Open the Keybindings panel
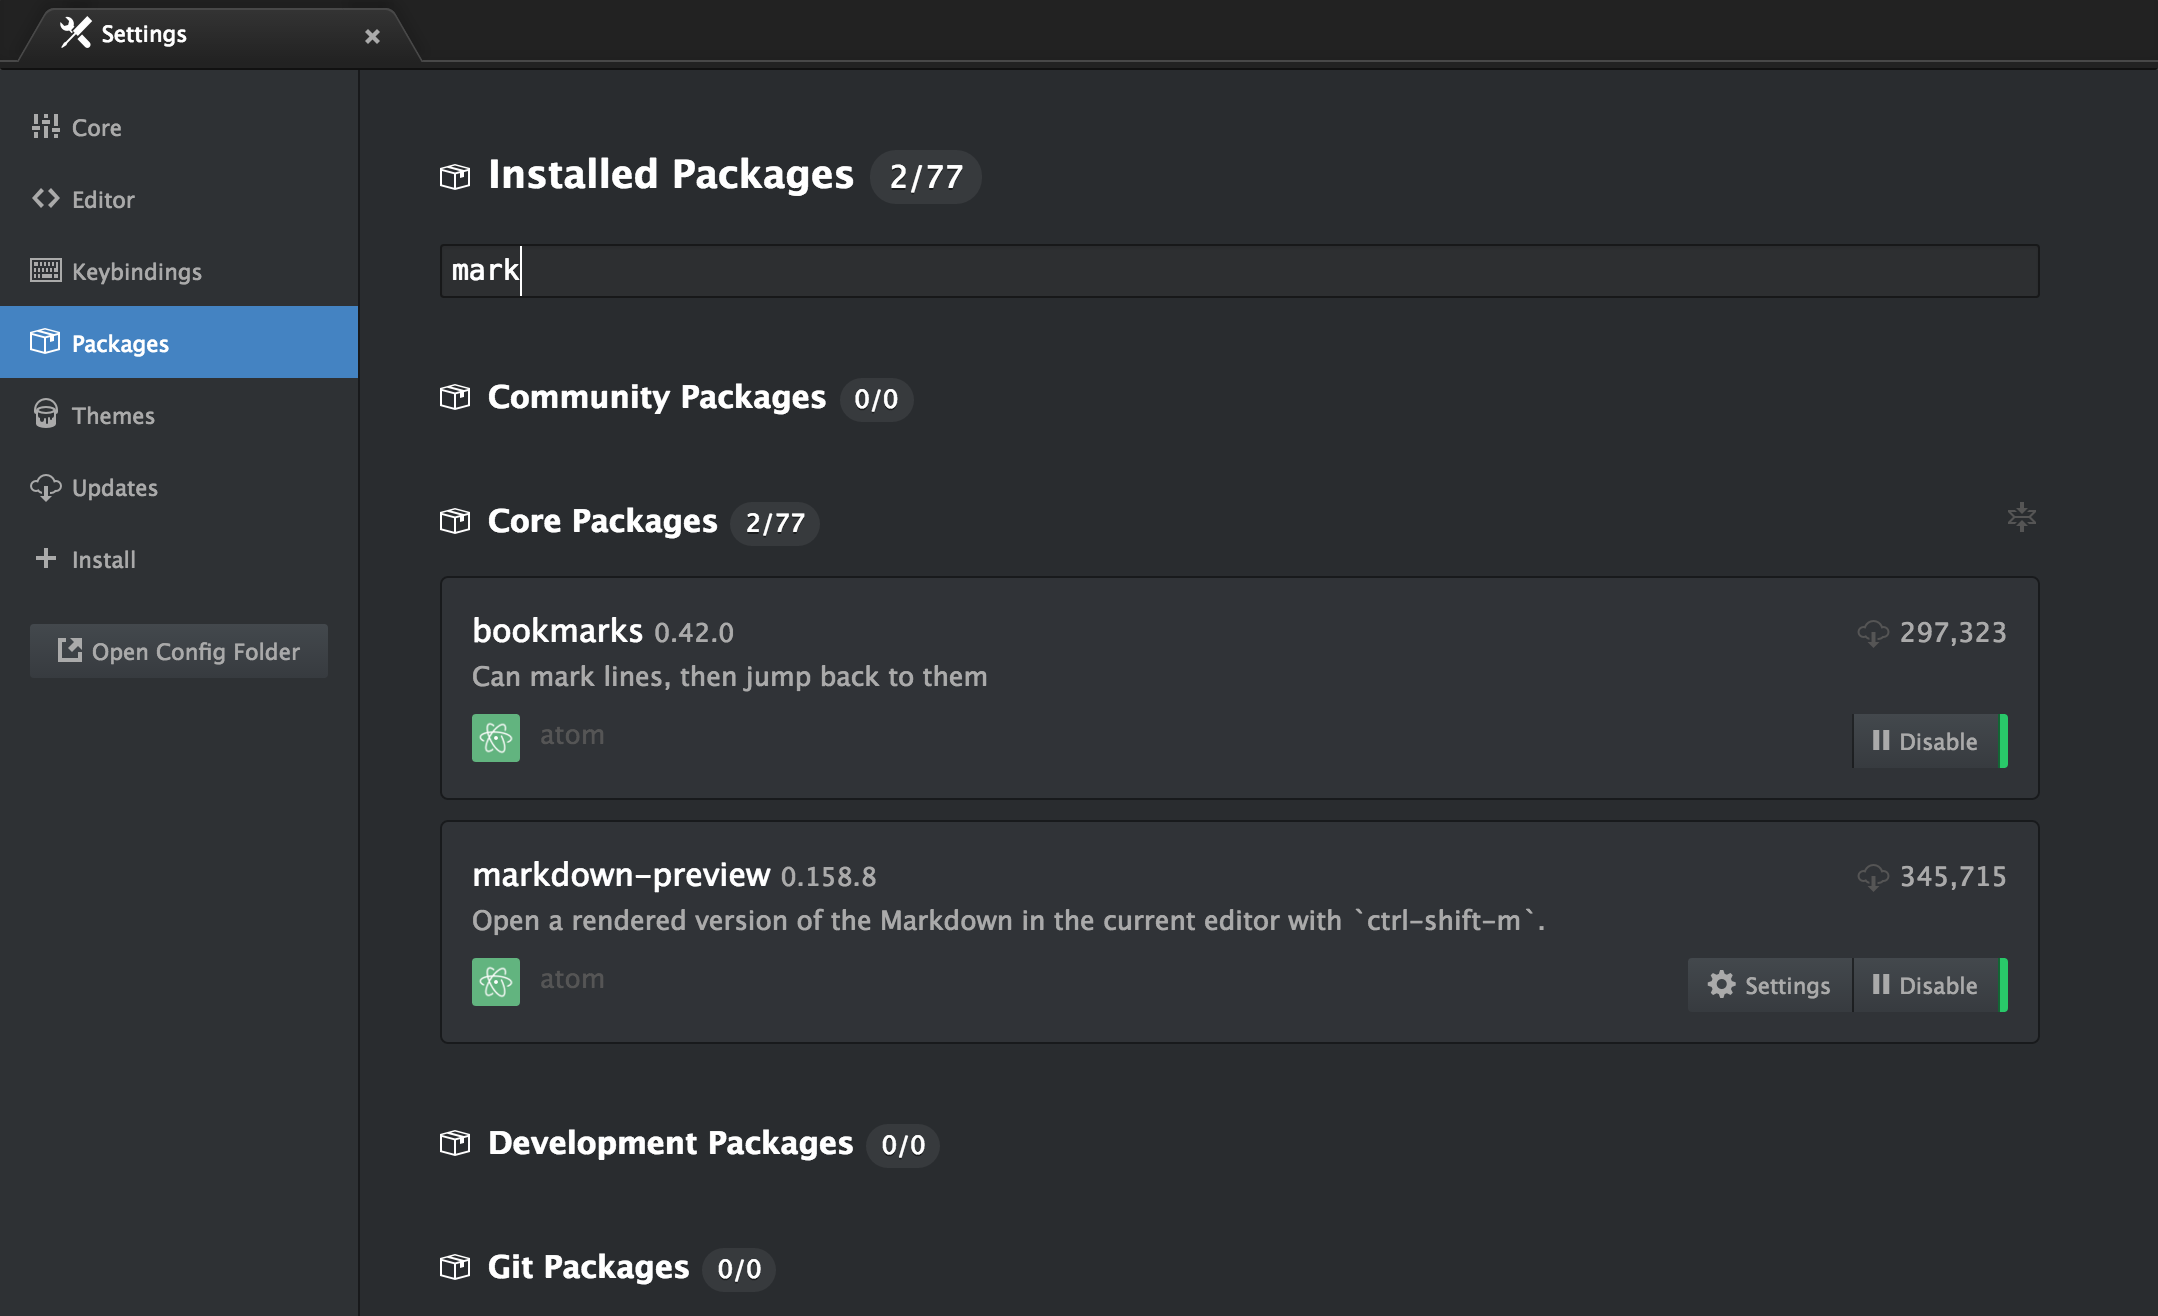The height and width of the screenshot is (1316, 2158). click(x=136, y=272)
